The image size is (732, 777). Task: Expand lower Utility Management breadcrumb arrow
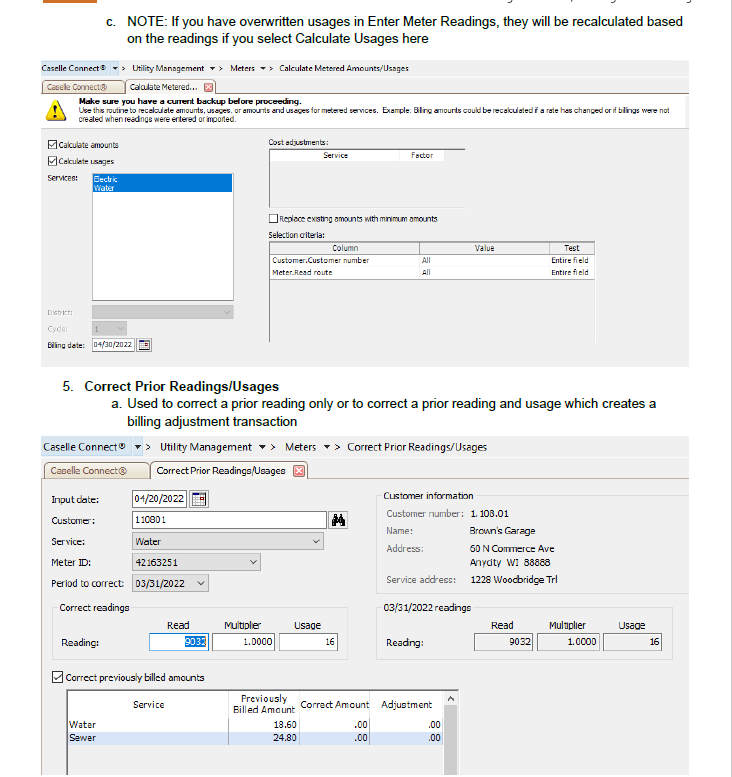pyautogui.click(x=262, y=447)
